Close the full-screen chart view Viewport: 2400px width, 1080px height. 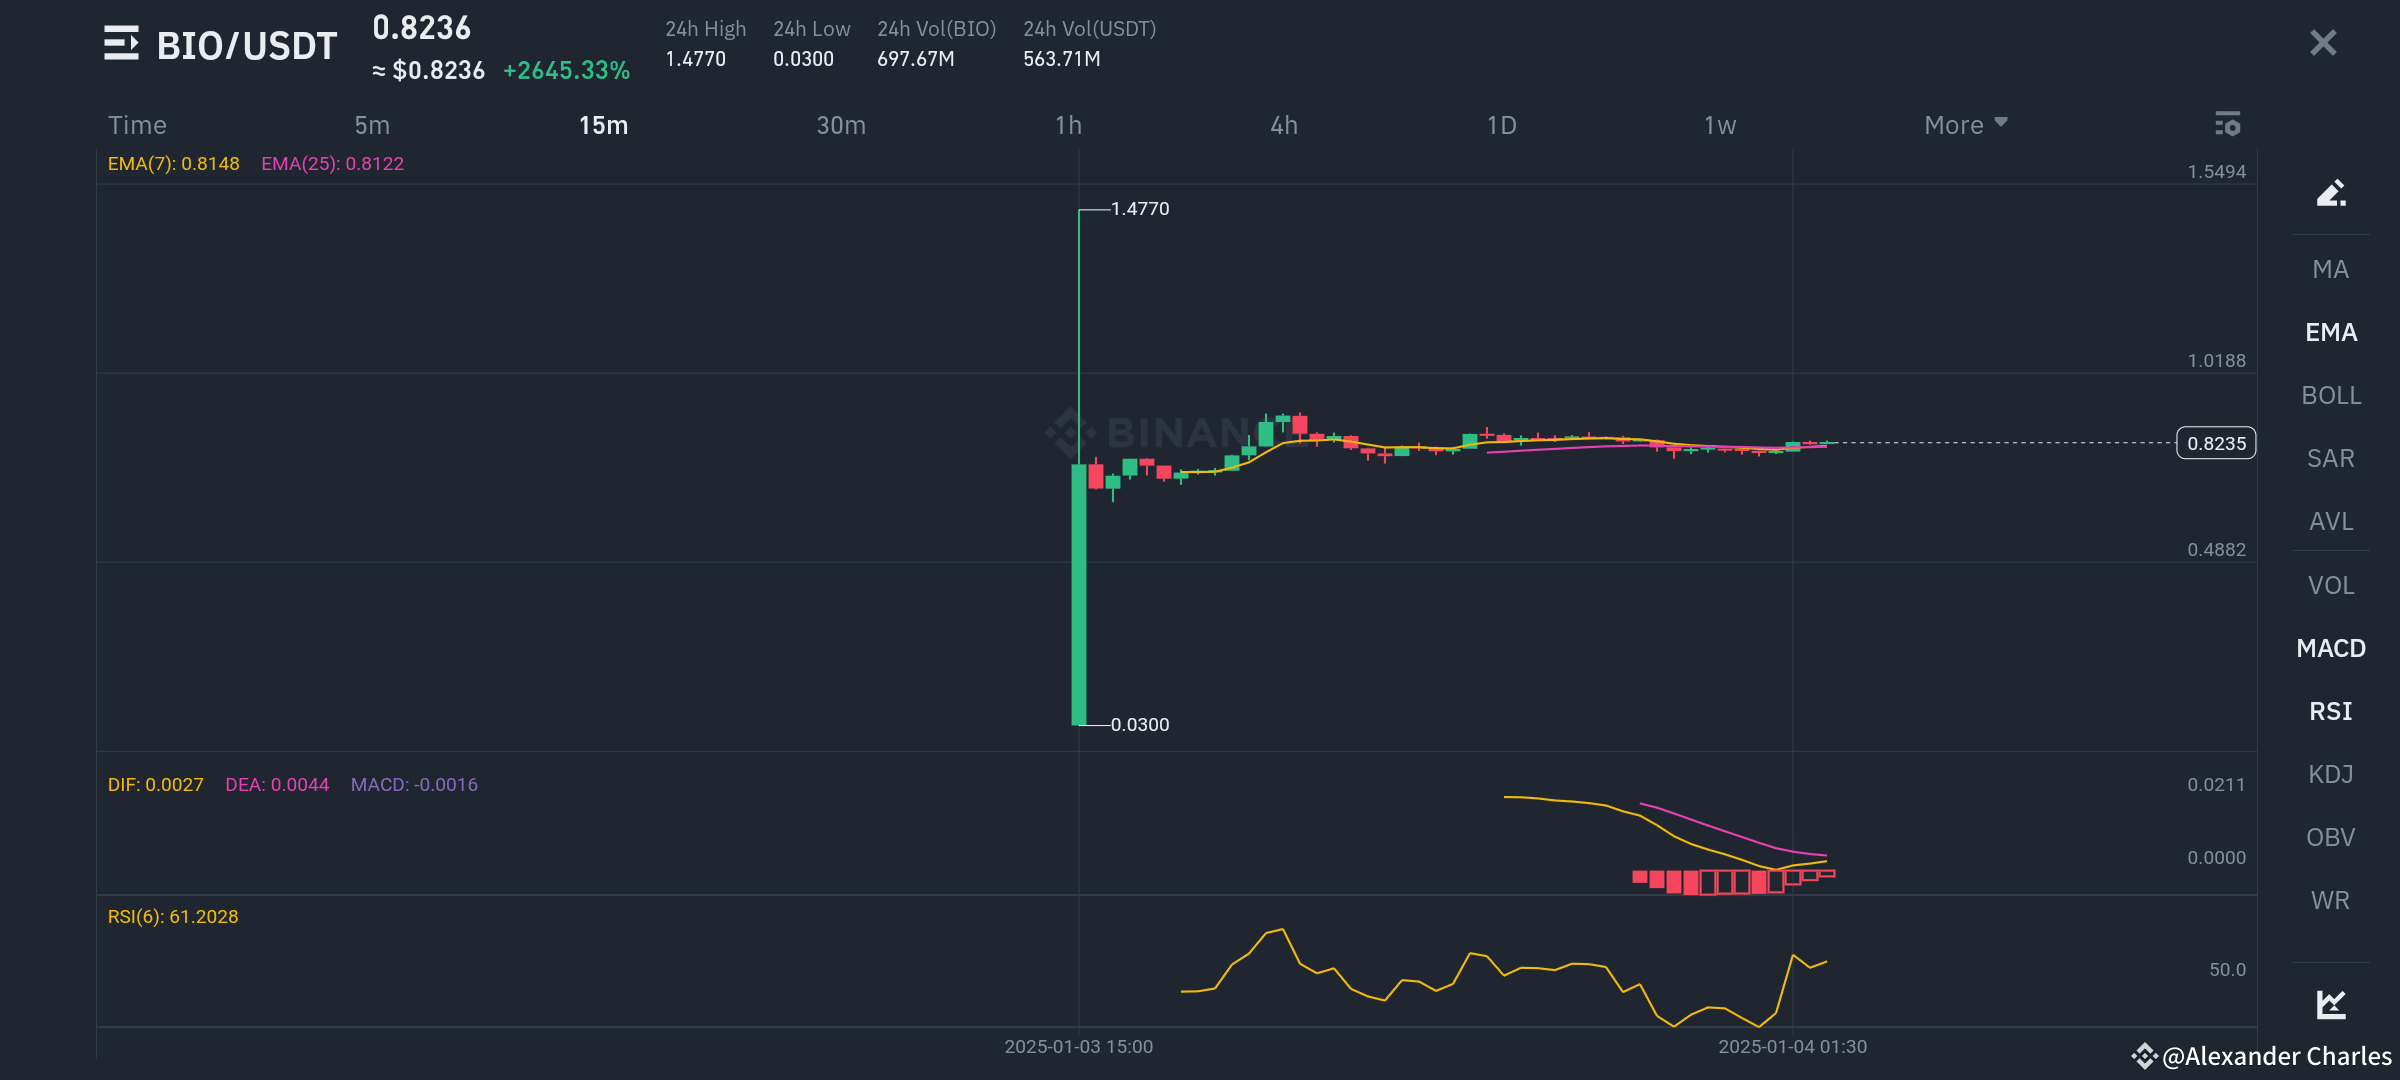[x=2323, y=42]
